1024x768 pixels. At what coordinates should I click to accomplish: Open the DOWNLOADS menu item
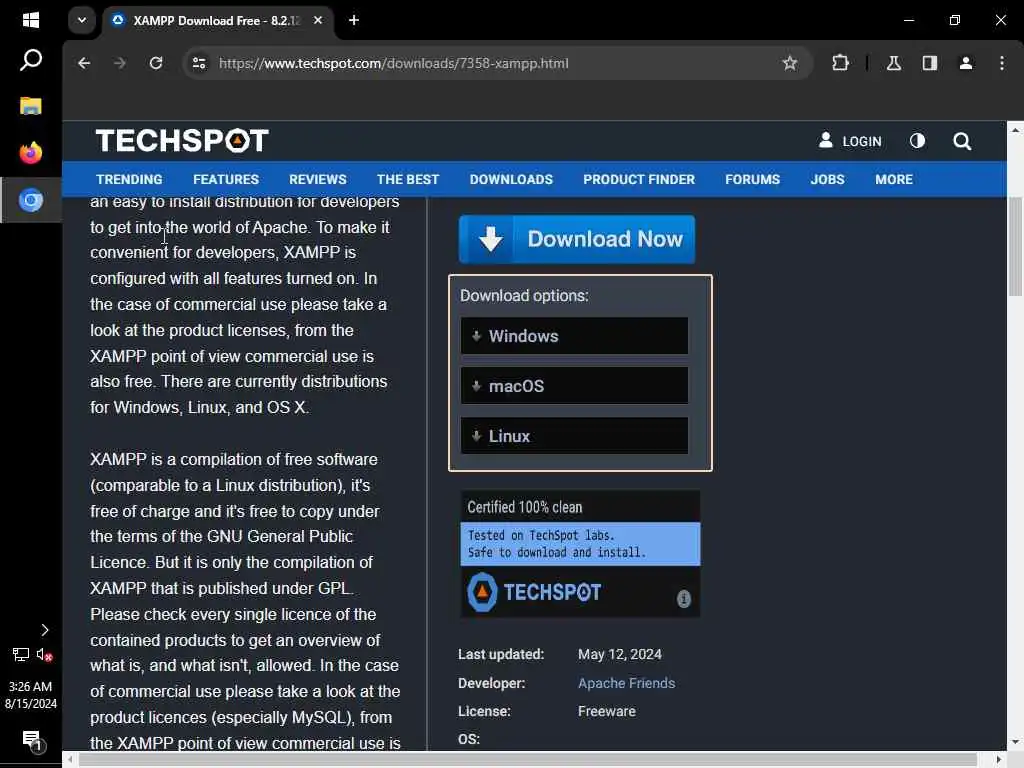(x=511, y=180)
